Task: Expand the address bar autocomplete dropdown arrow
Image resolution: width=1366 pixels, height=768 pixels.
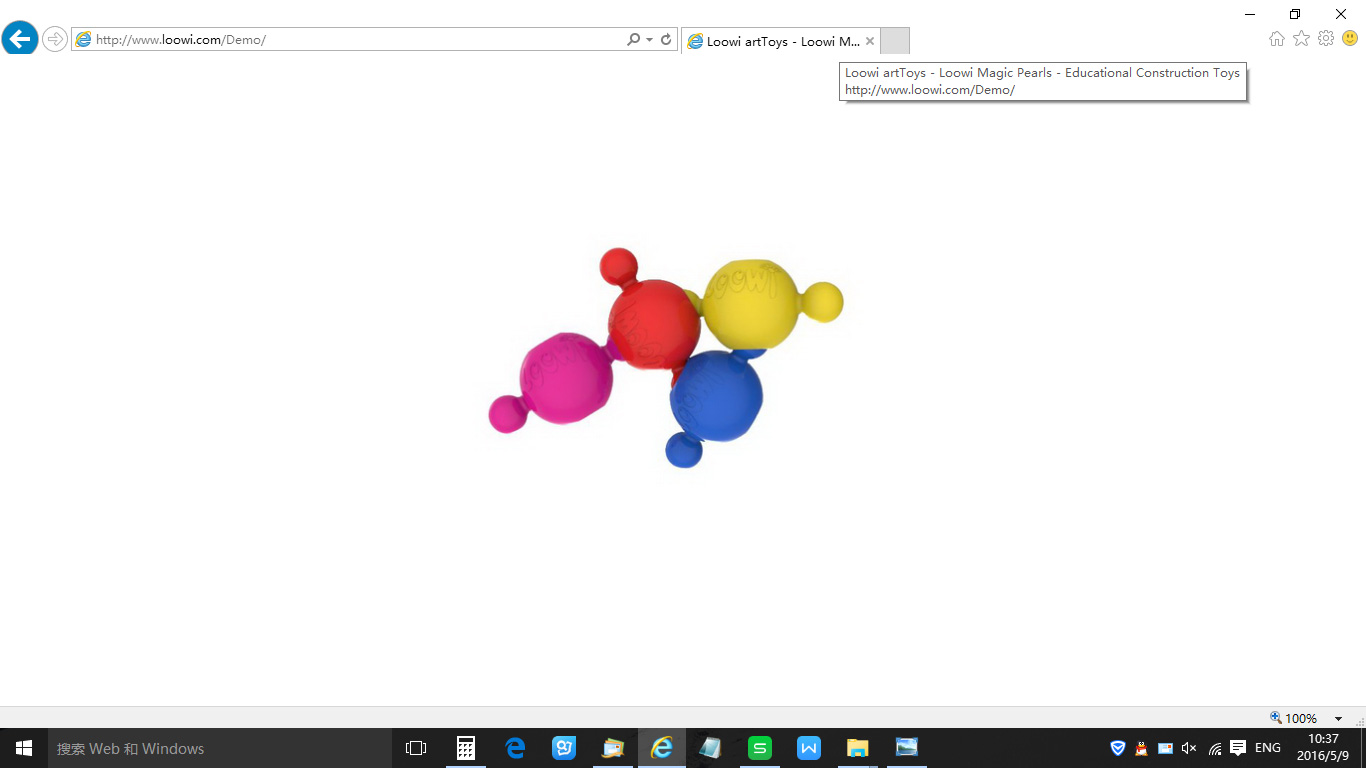Action: tap(650, 40)
